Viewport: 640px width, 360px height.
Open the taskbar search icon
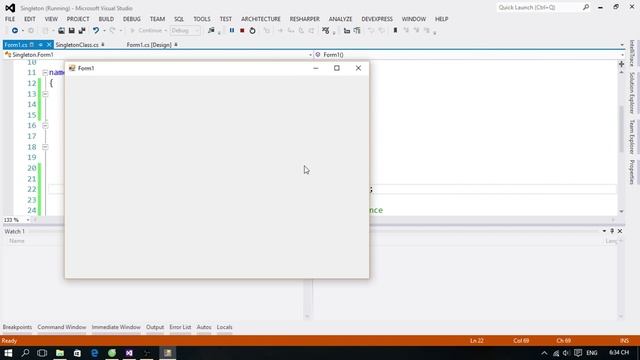[x=25, y=353]
